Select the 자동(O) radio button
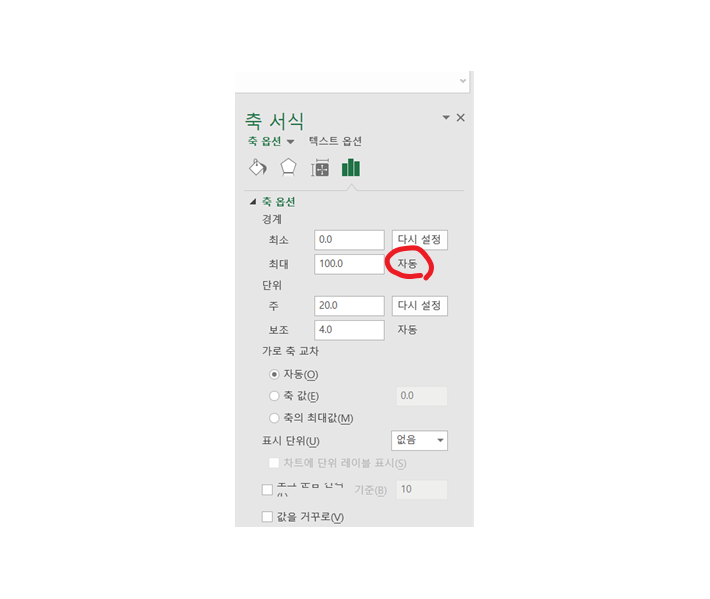Image resolution: width=710 pixels, height=599 pixels. click(x=274, y=374)
